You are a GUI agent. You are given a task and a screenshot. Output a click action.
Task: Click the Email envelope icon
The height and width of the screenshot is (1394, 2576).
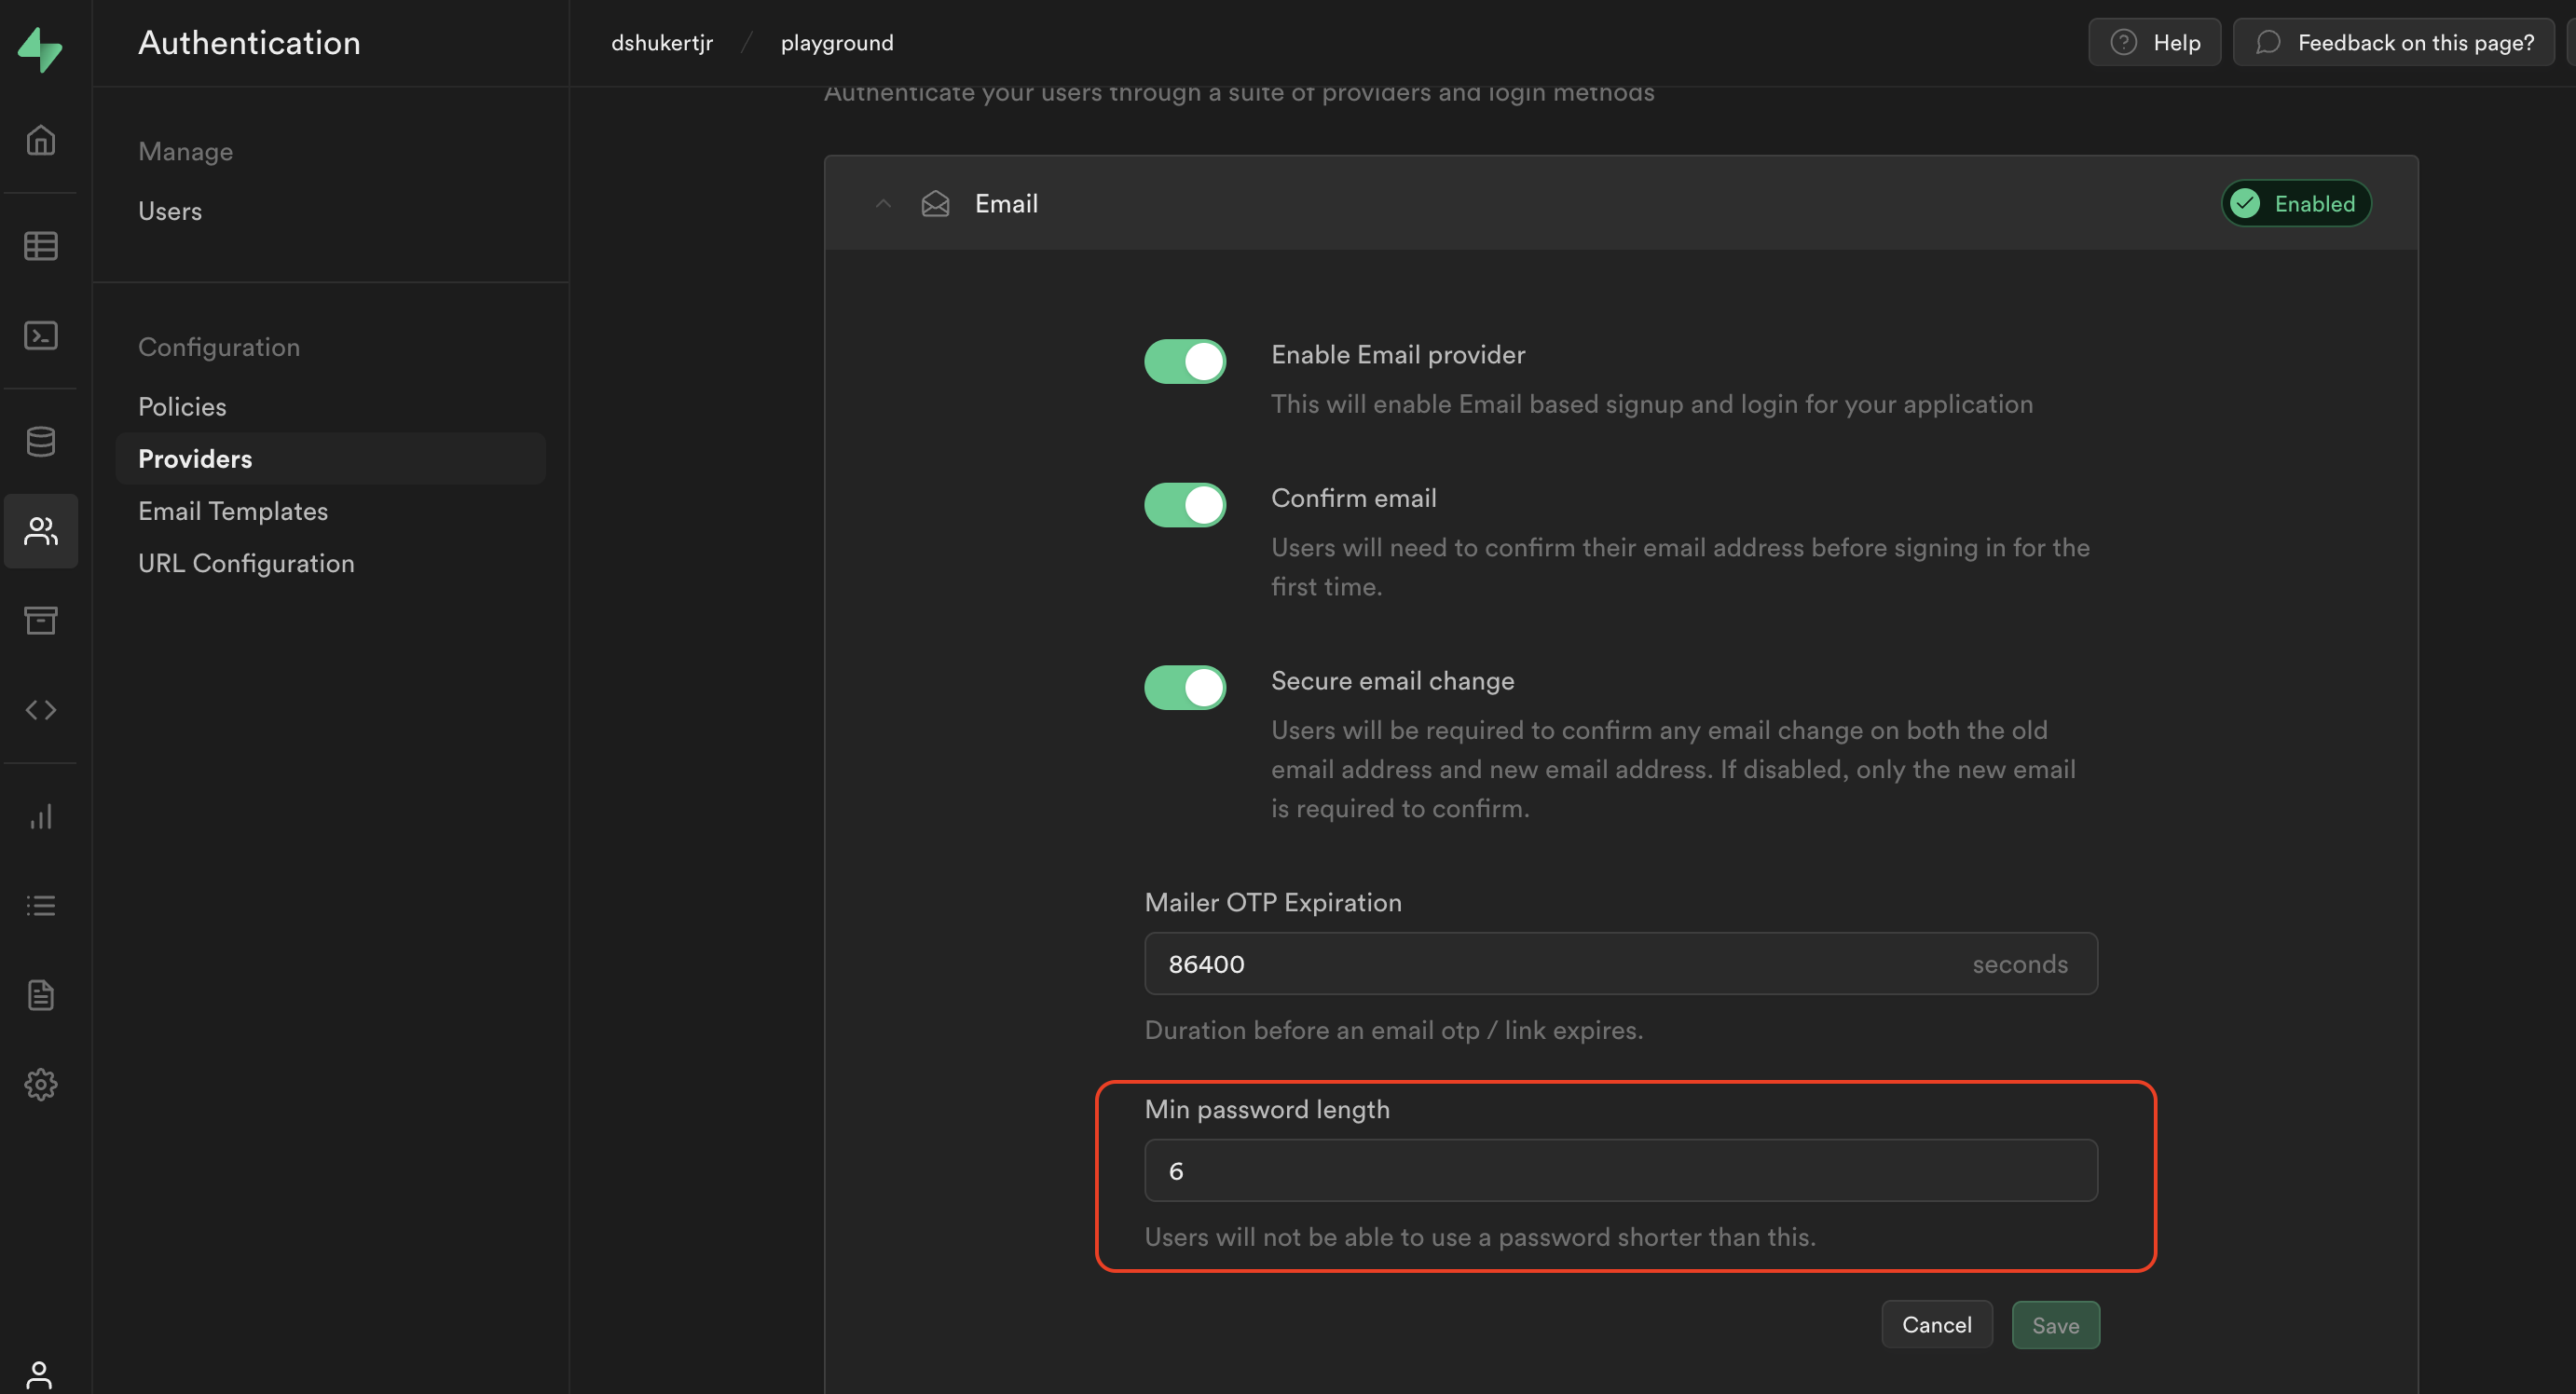pos(935,204)
